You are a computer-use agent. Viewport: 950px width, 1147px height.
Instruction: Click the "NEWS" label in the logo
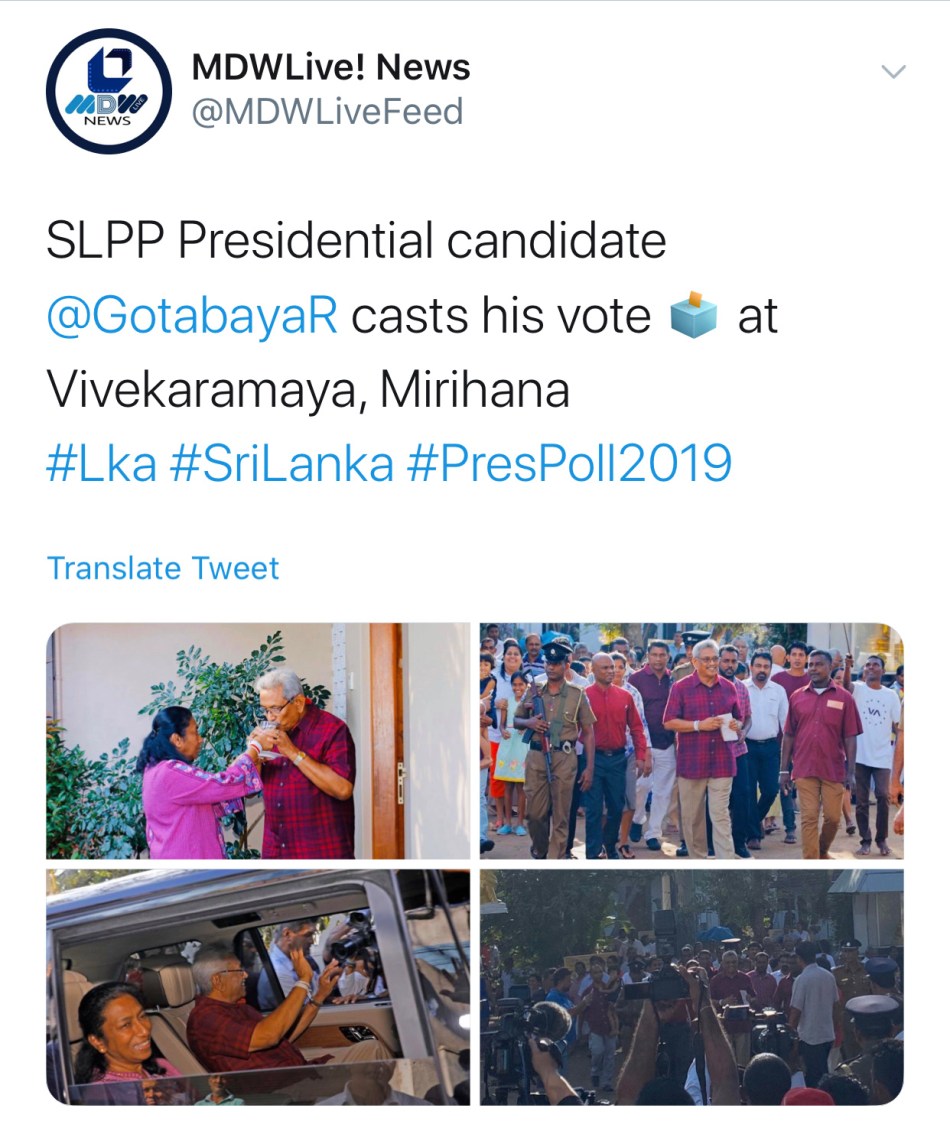click(x=108, y=120)
